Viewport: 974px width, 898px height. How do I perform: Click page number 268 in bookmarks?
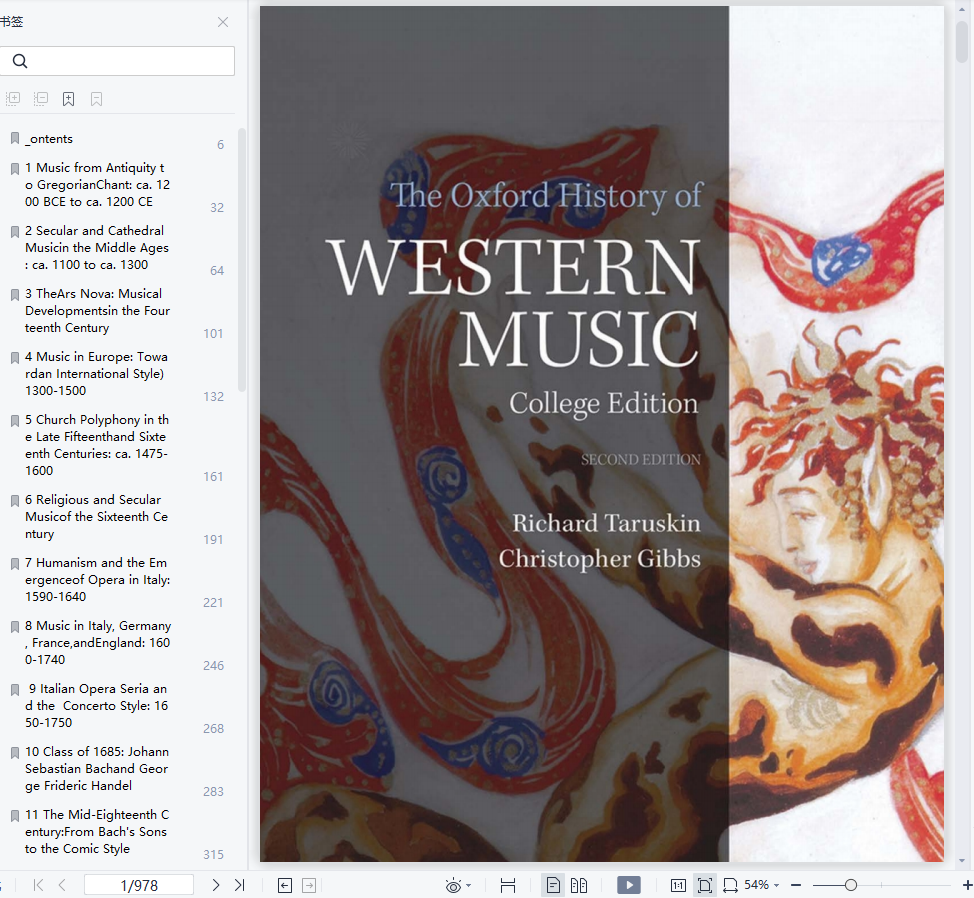[213, 728]
